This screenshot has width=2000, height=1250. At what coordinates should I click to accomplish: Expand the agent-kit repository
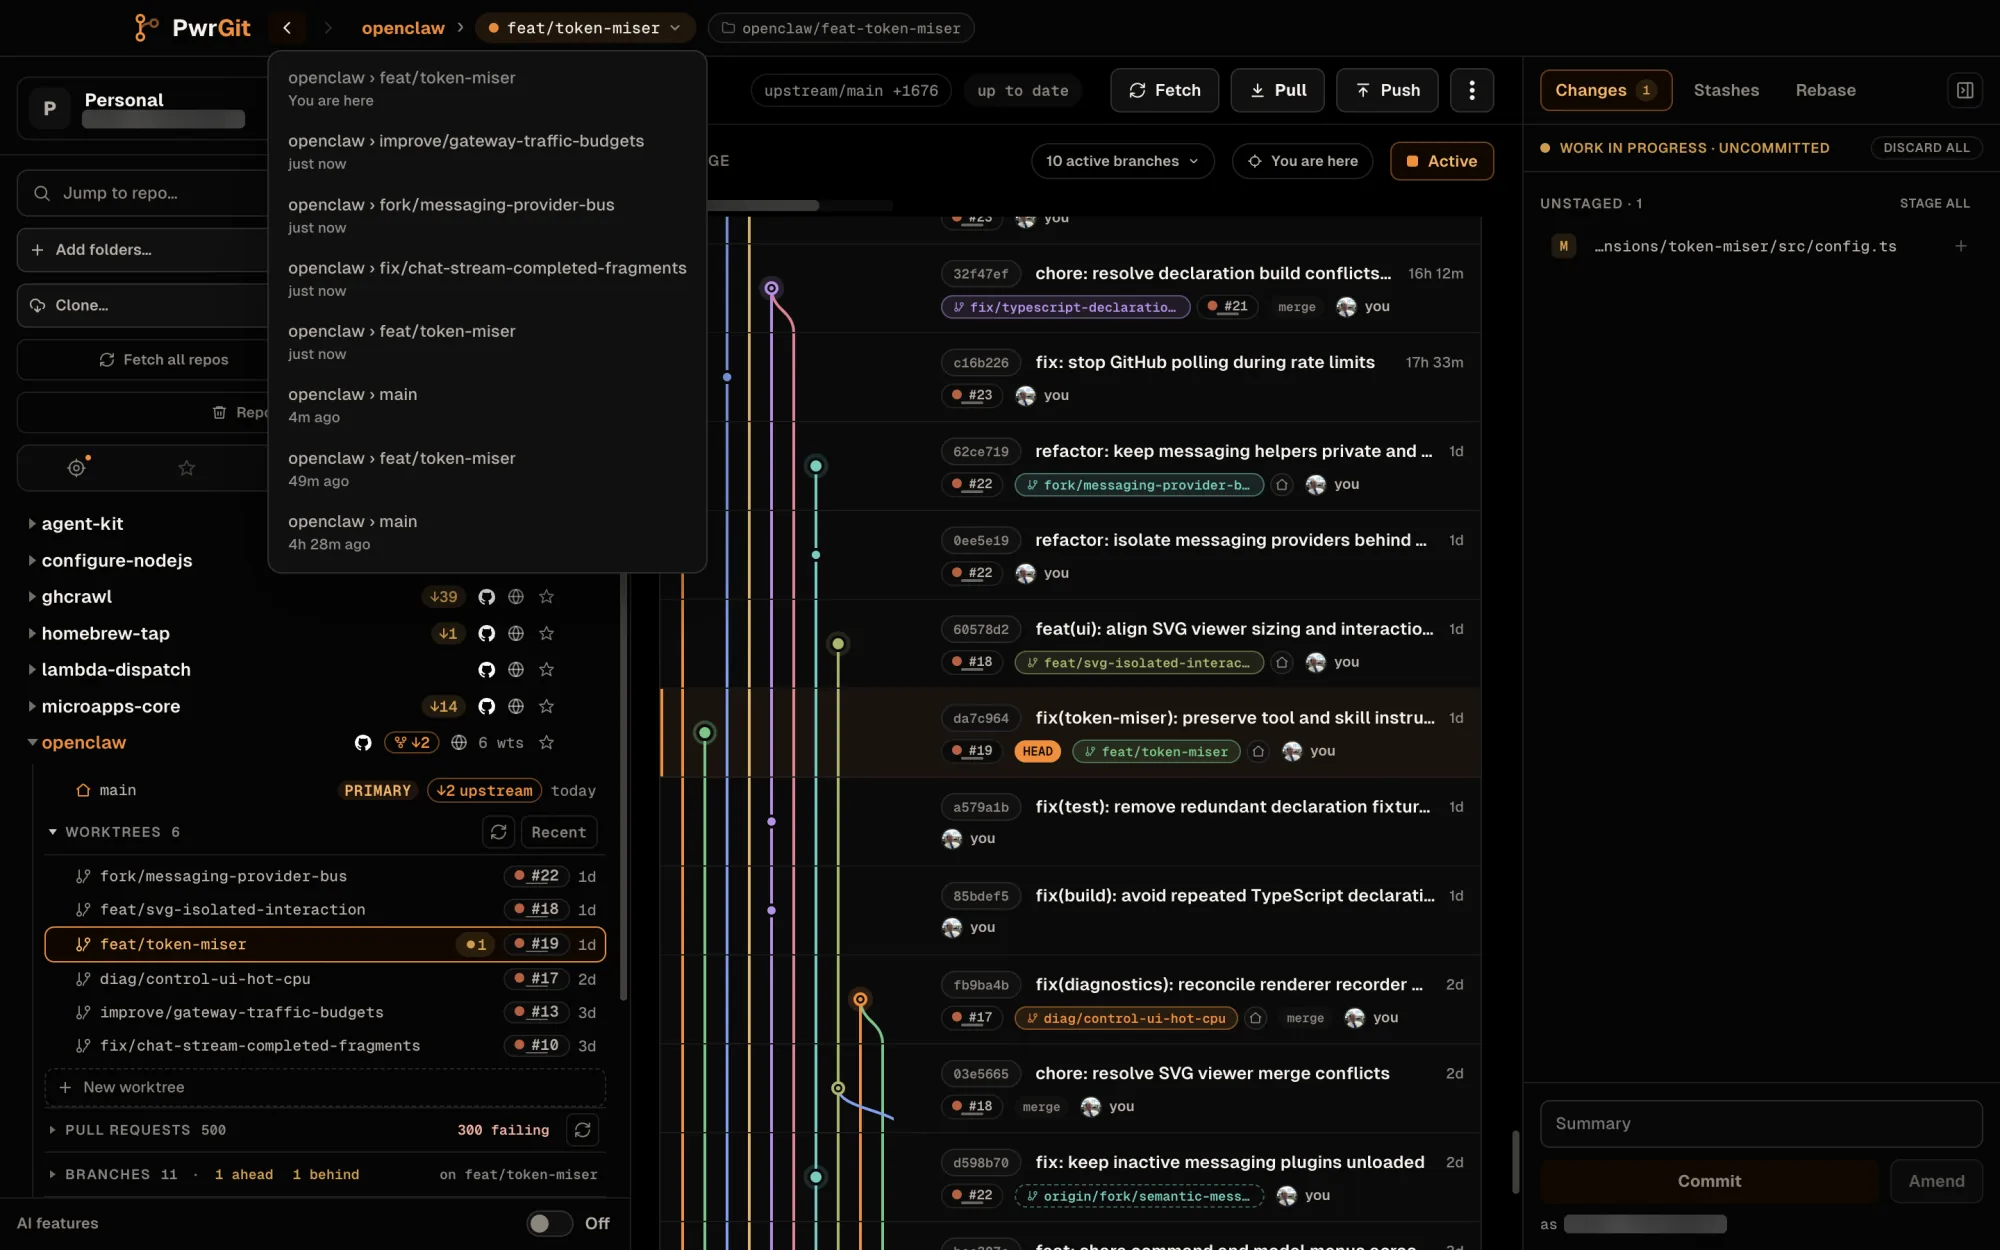pyautogui.click(x=32, y=523)
